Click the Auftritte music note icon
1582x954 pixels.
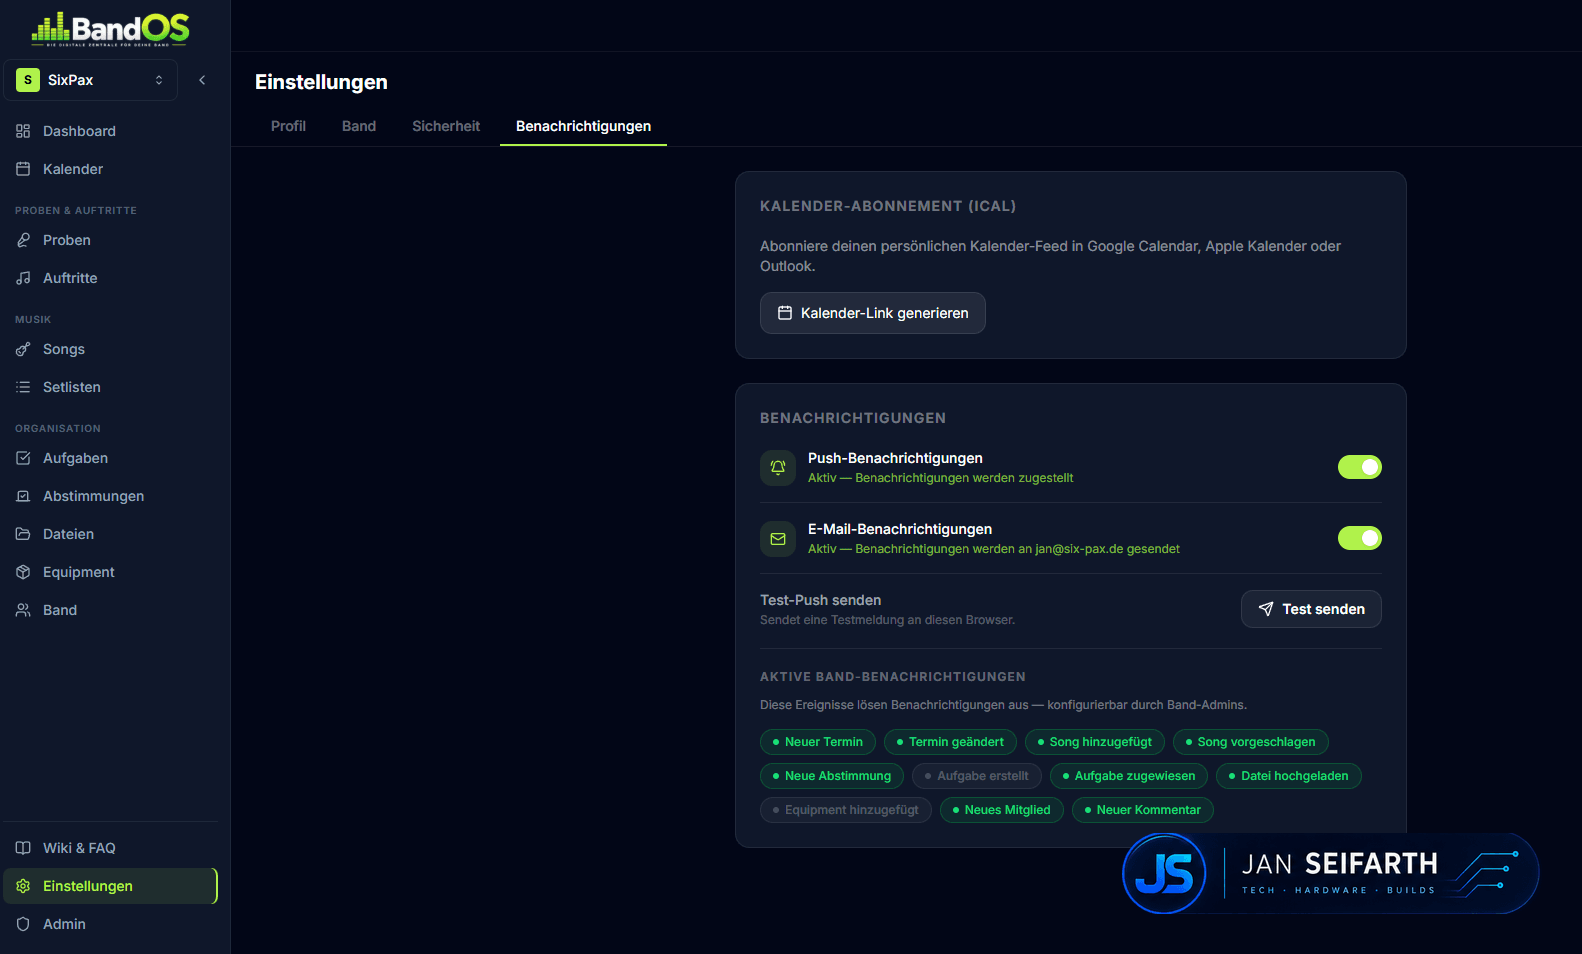coord(23,278)
